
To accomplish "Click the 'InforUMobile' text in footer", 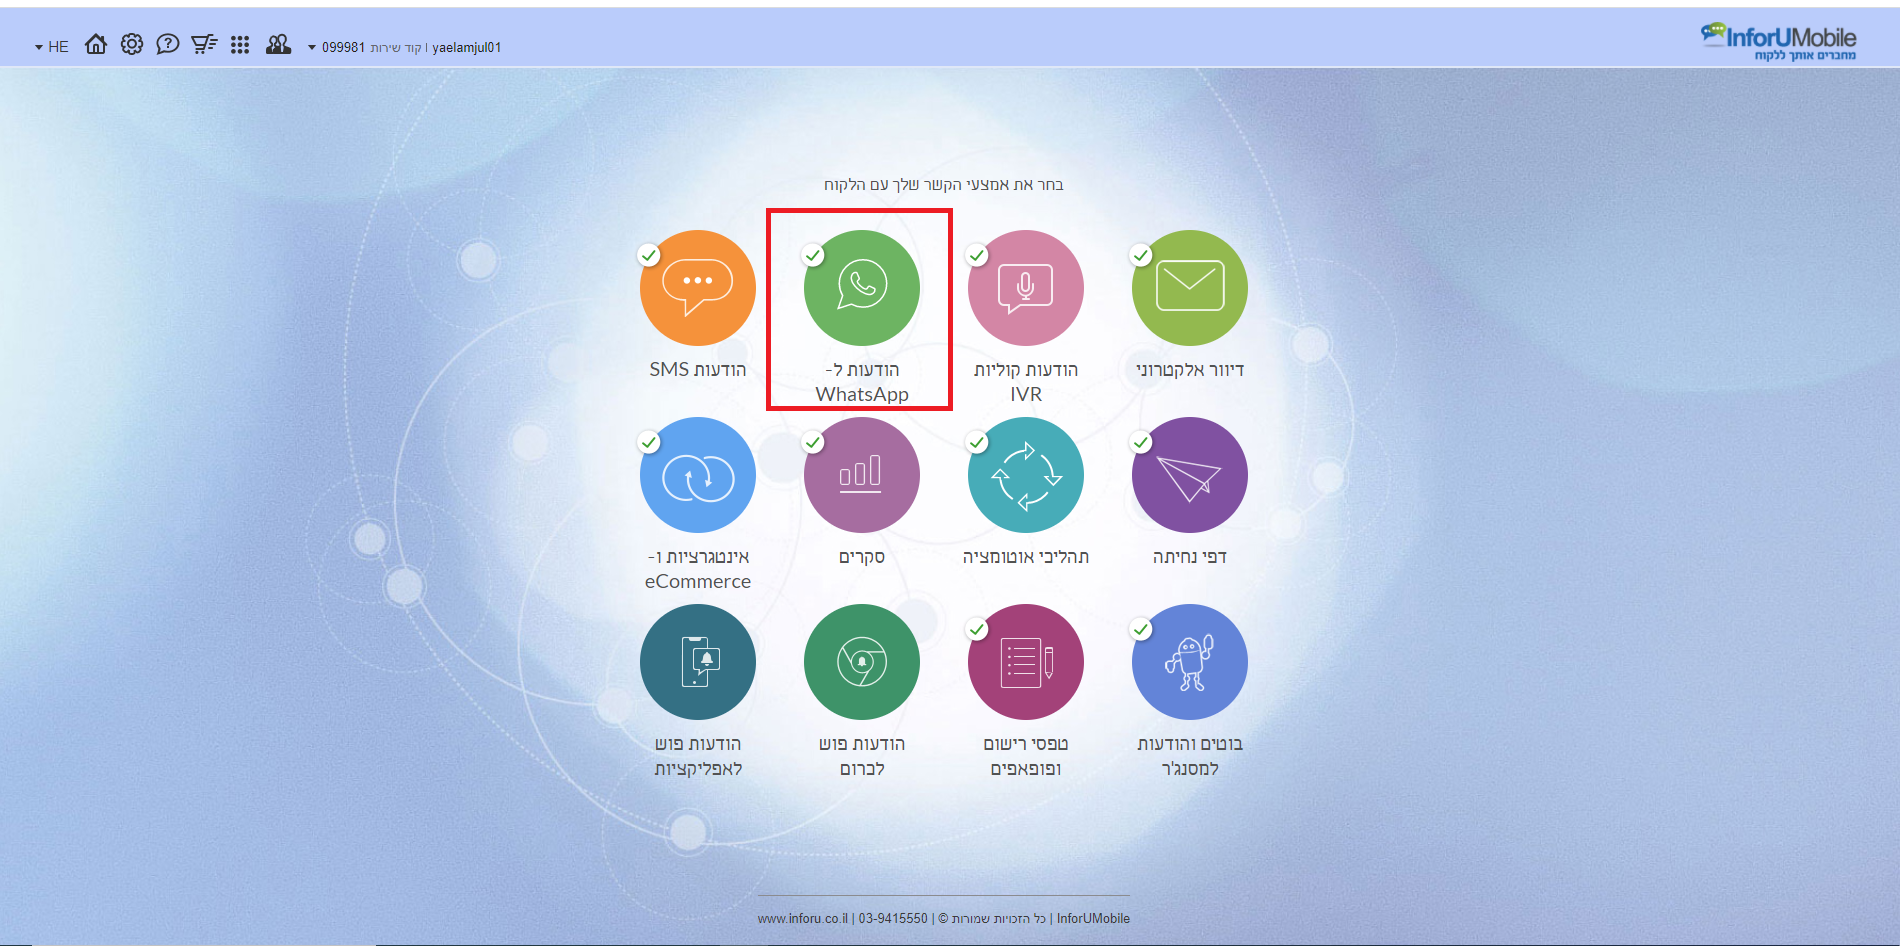I will pyautogui.click(x=1093, y=918).
